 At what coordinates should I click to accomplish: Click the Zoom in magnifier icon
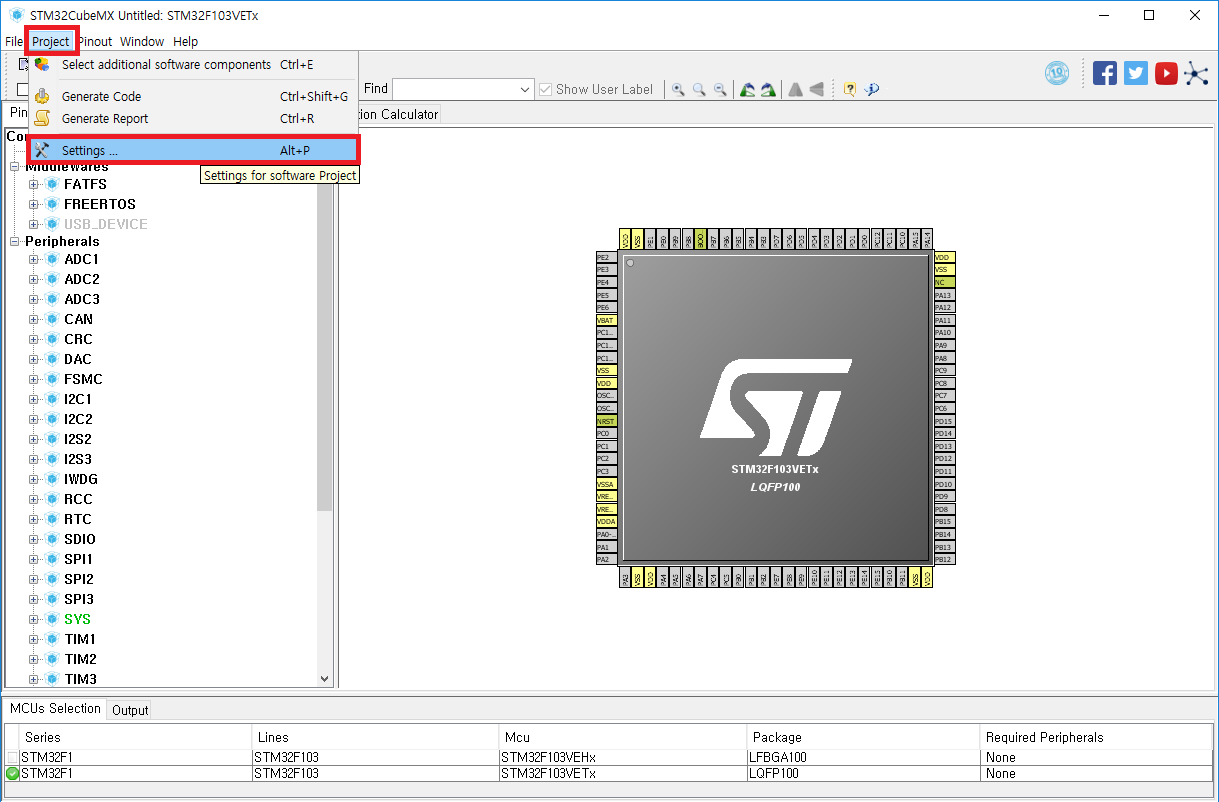[678, 89]
